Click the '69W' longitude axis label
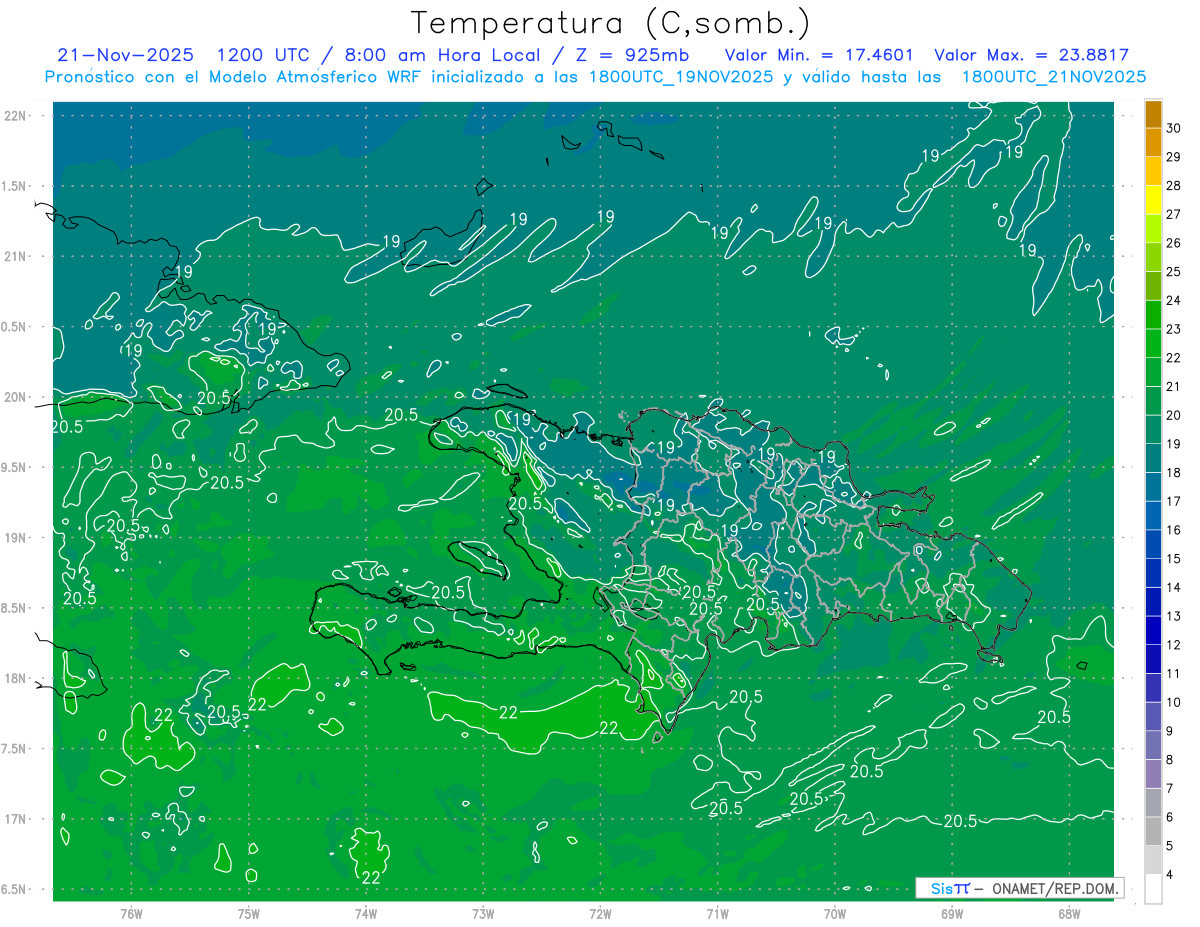Screen dimensions: 1200x927 [952, 914]
